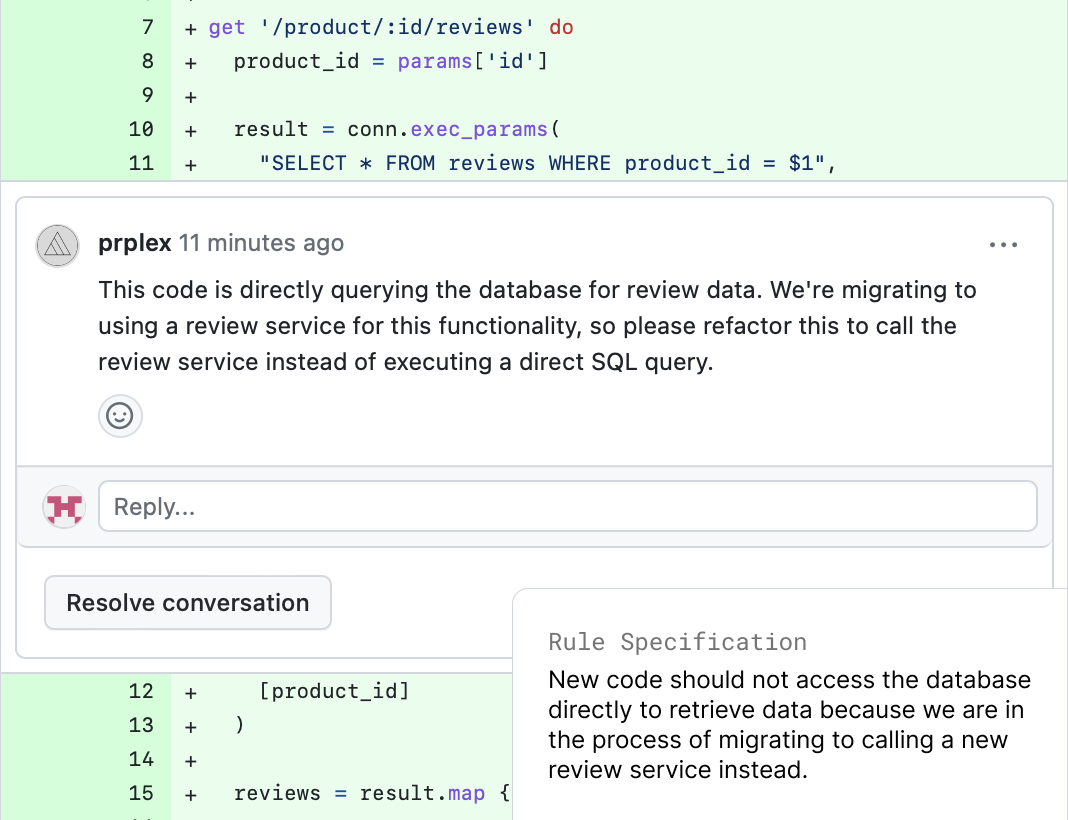Click the "11 minutes ago" timestamp

(x=261, y=243)
